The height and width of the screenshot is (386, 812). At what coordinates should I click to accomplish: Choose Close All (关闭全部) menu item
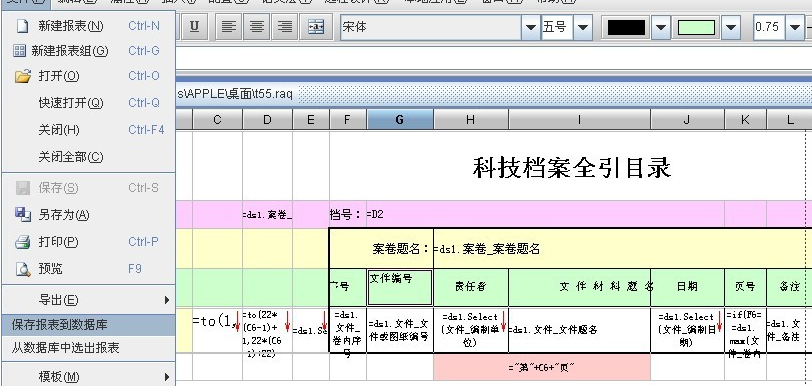[x=89, y=156]
